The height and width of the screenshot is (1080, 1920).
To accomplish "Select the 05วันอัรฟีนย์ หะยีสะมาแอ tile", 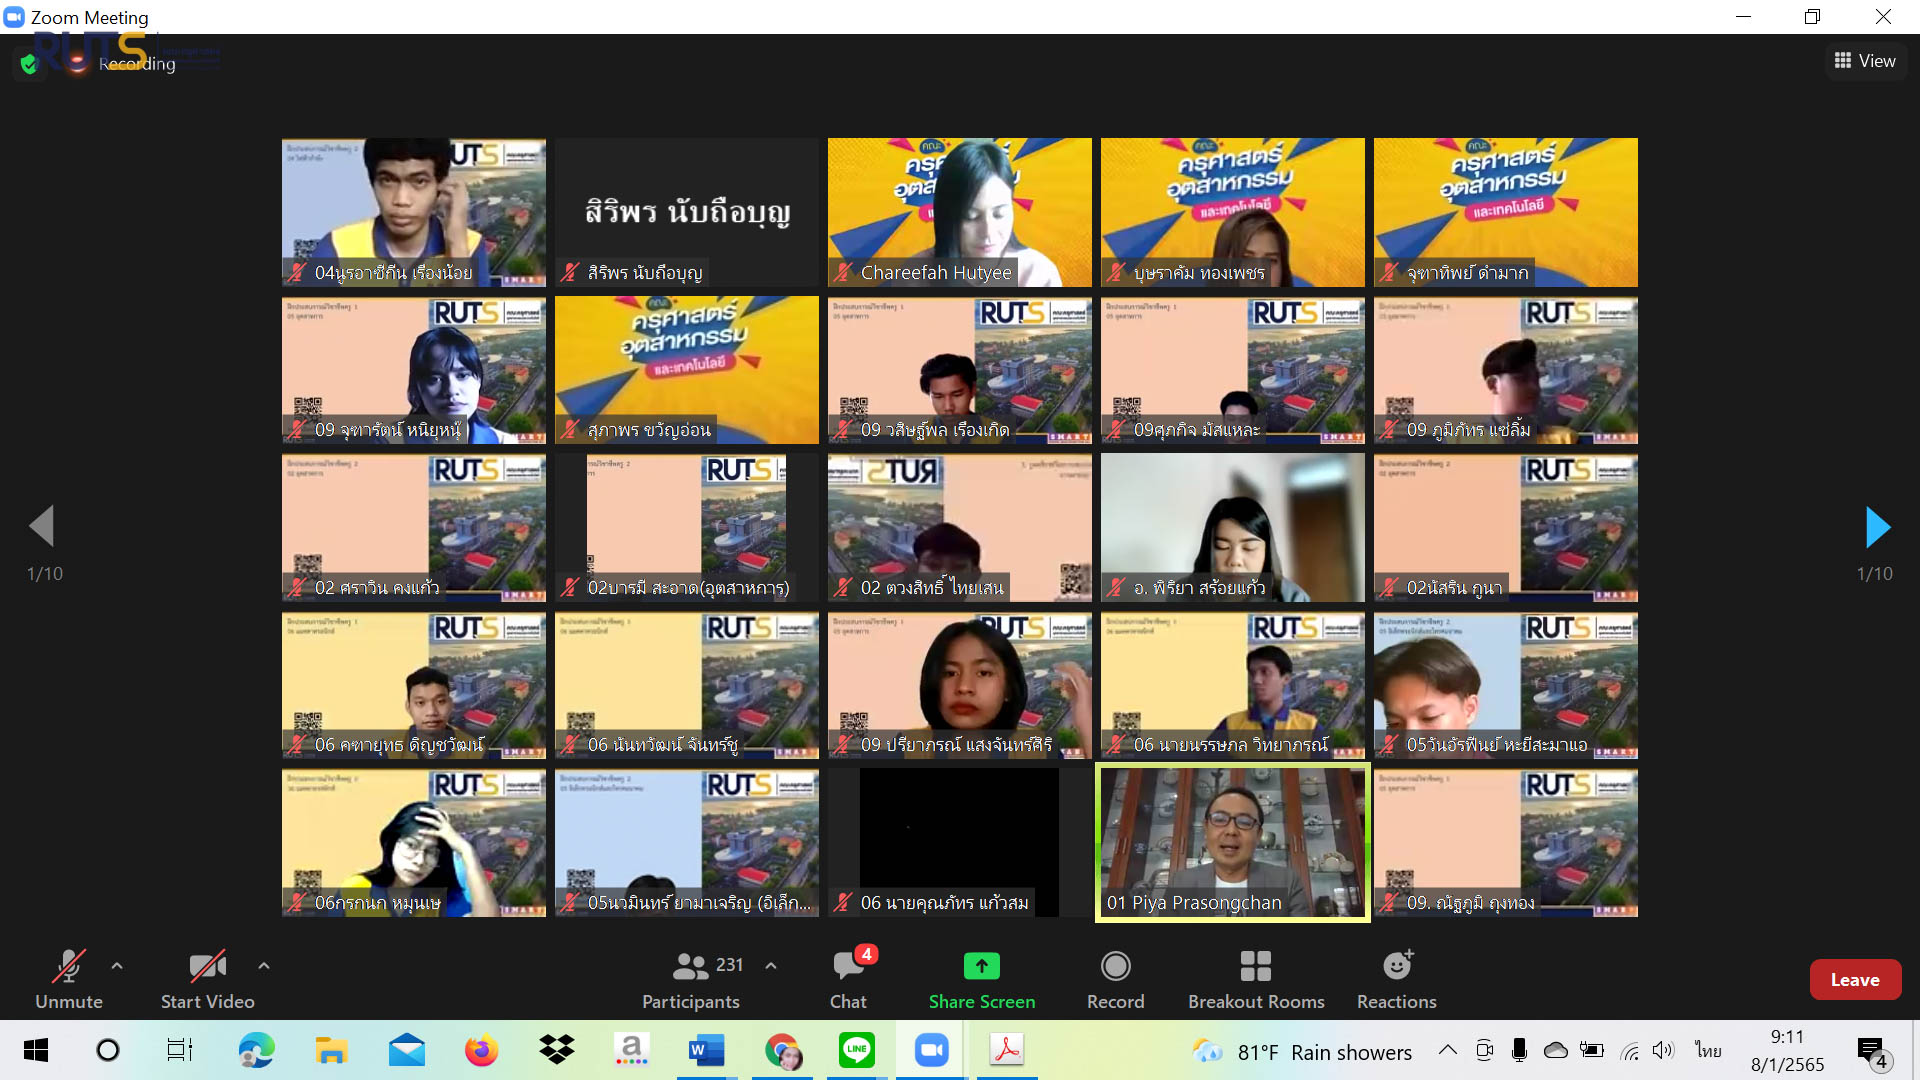I will click(x=1505, y=685).
